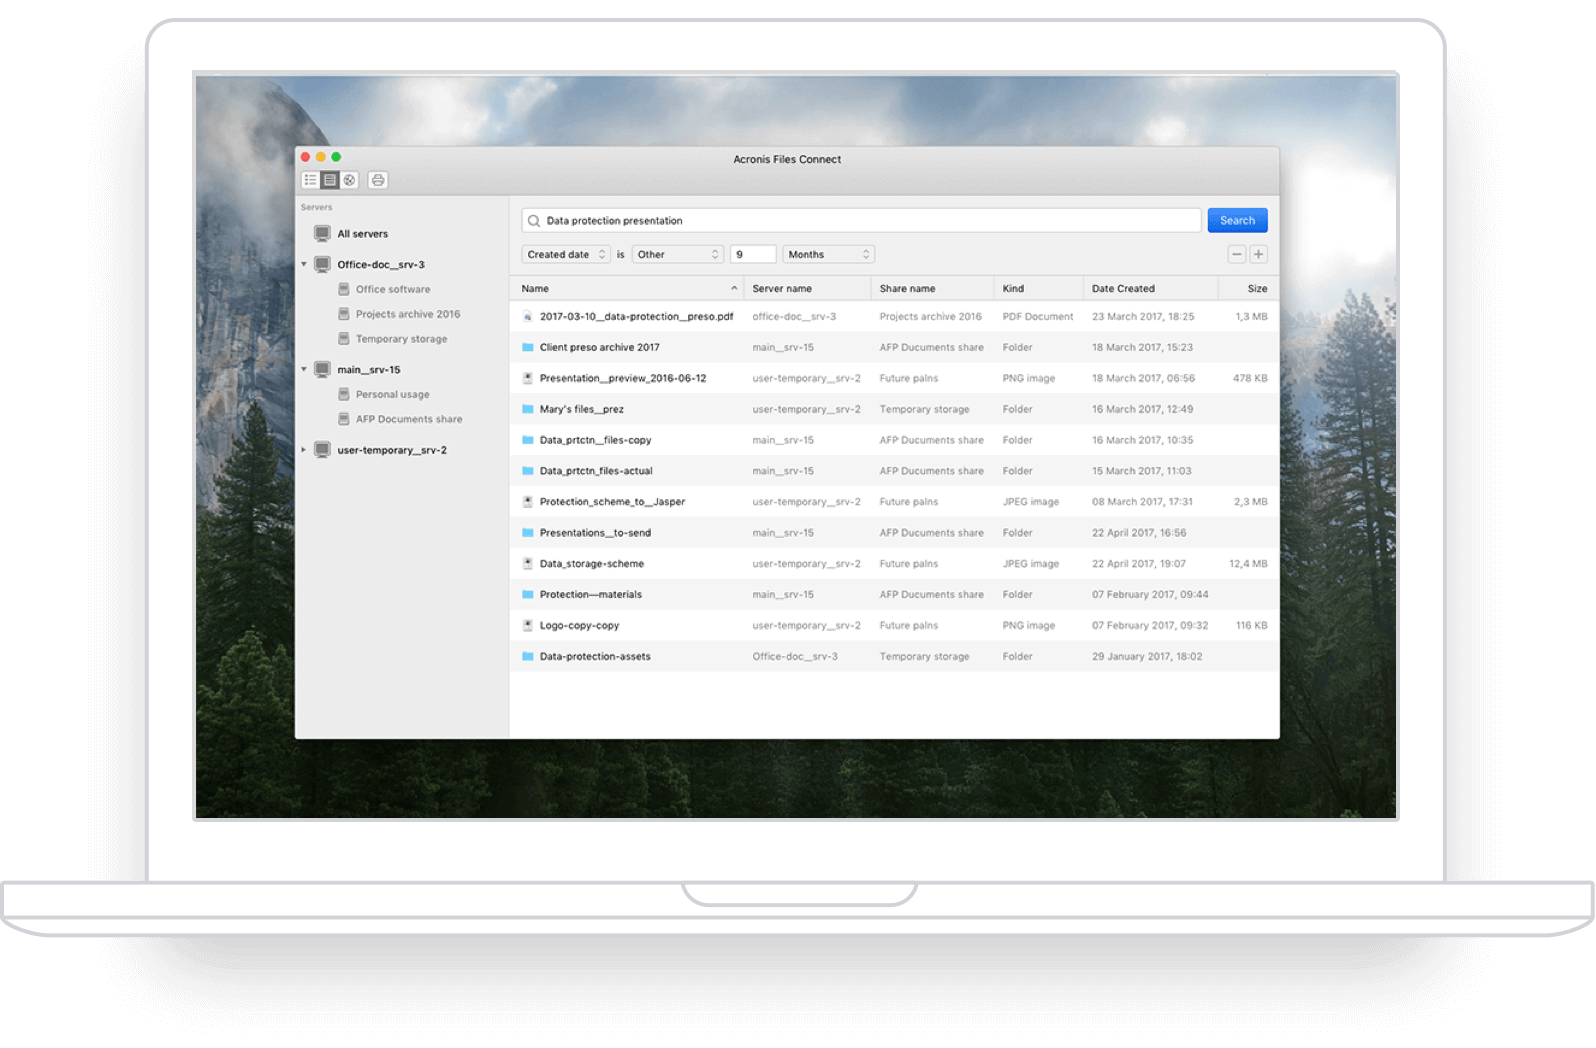Select All servers in the sidebar
The height and width of the screenshot is (1048, 1596).
(x=362, y=234)
